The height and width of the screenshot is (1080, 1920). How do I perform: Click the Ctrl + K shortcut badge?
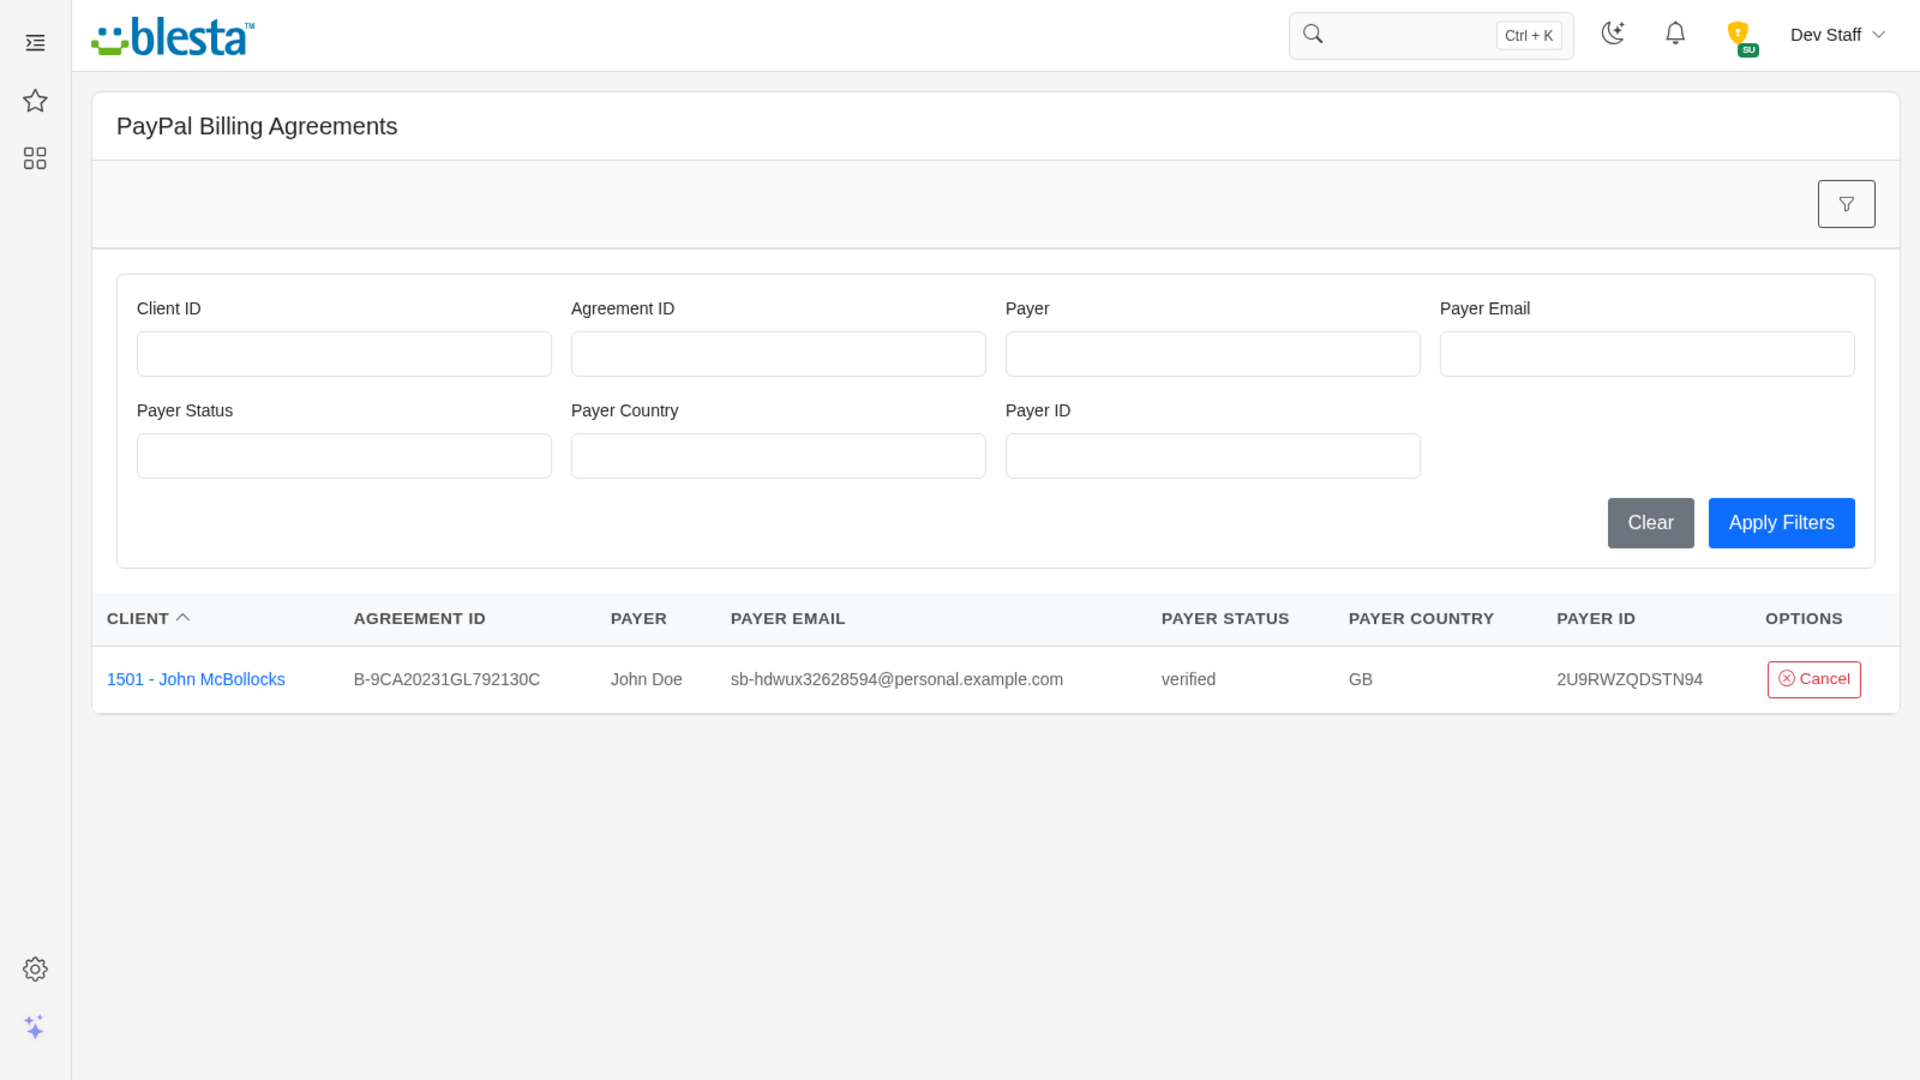pyautogui.click(x=1528, y=36)
